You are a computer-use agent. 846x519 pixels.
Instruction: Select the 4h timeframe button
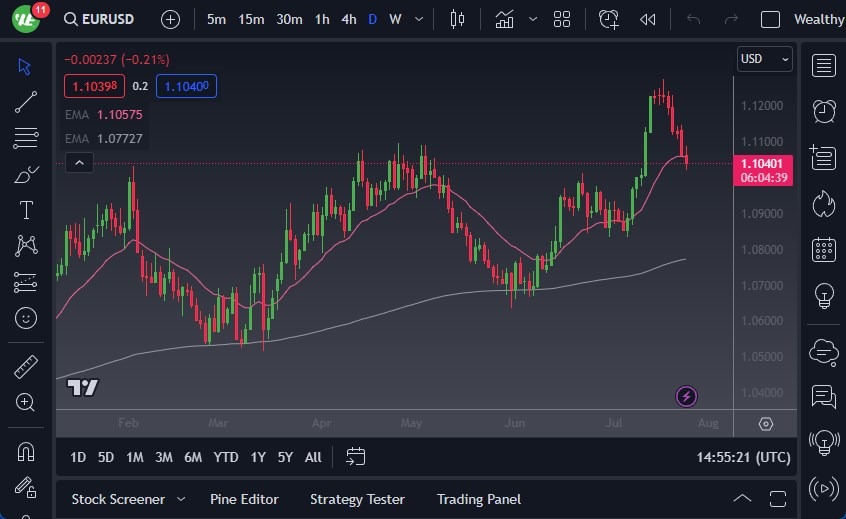(348, 19)
